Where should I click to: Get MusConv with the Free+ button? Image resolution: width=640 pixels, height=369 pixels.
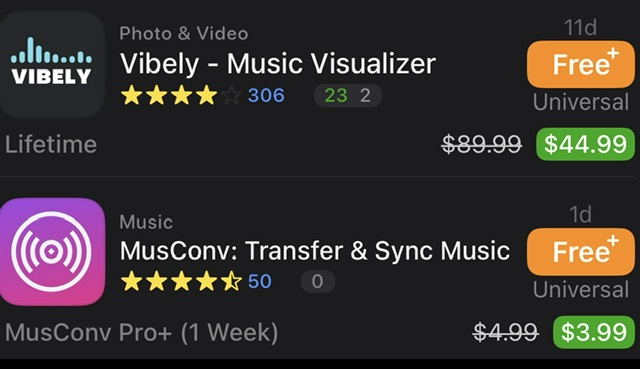tap(581, 251)
